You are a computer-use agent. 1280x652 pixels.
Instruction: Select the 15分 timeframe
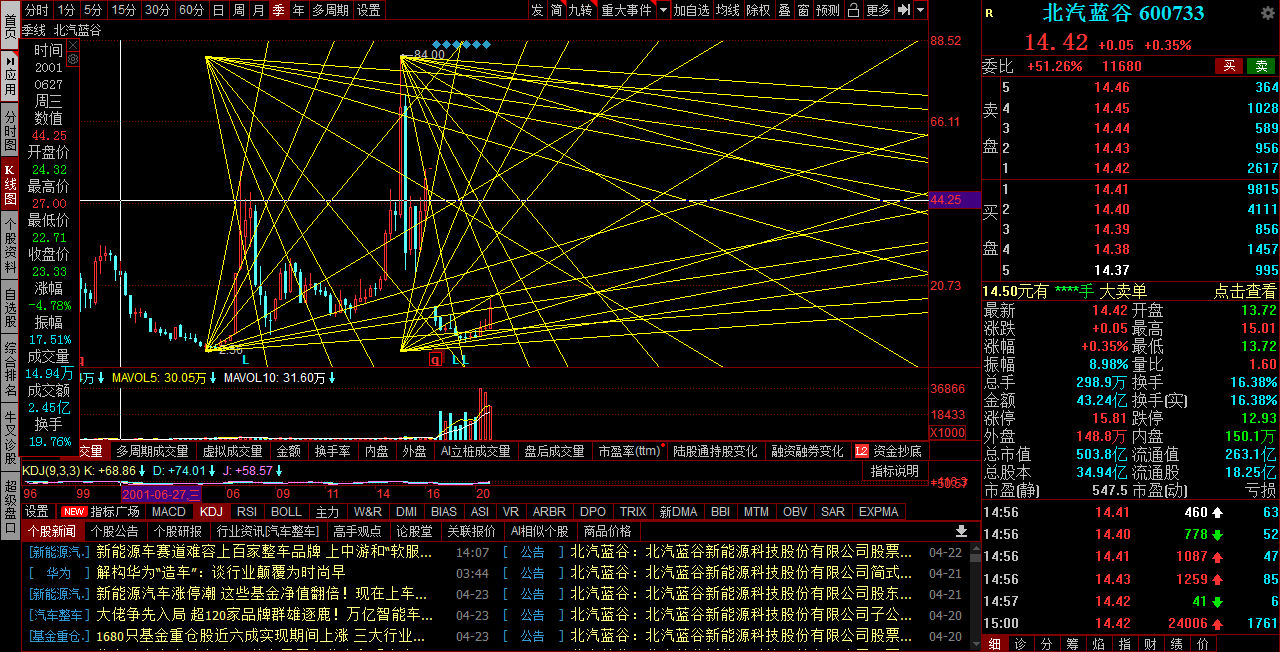[x=123, y=10]
